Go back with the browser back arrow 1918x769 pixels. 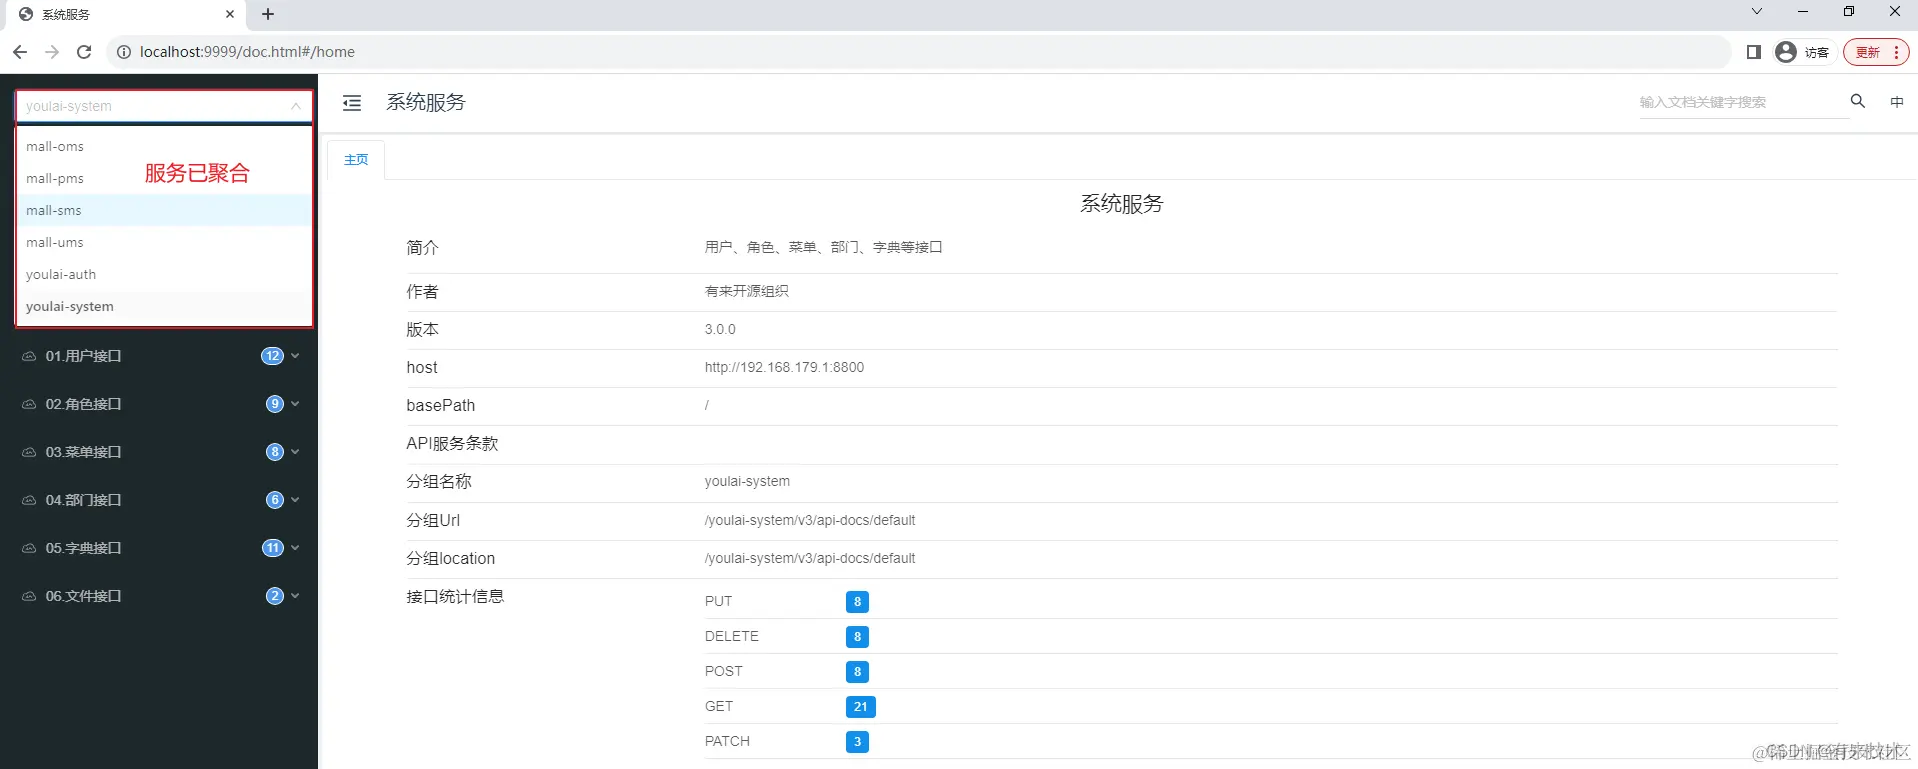pyautogui.click(x=20, y=52)
